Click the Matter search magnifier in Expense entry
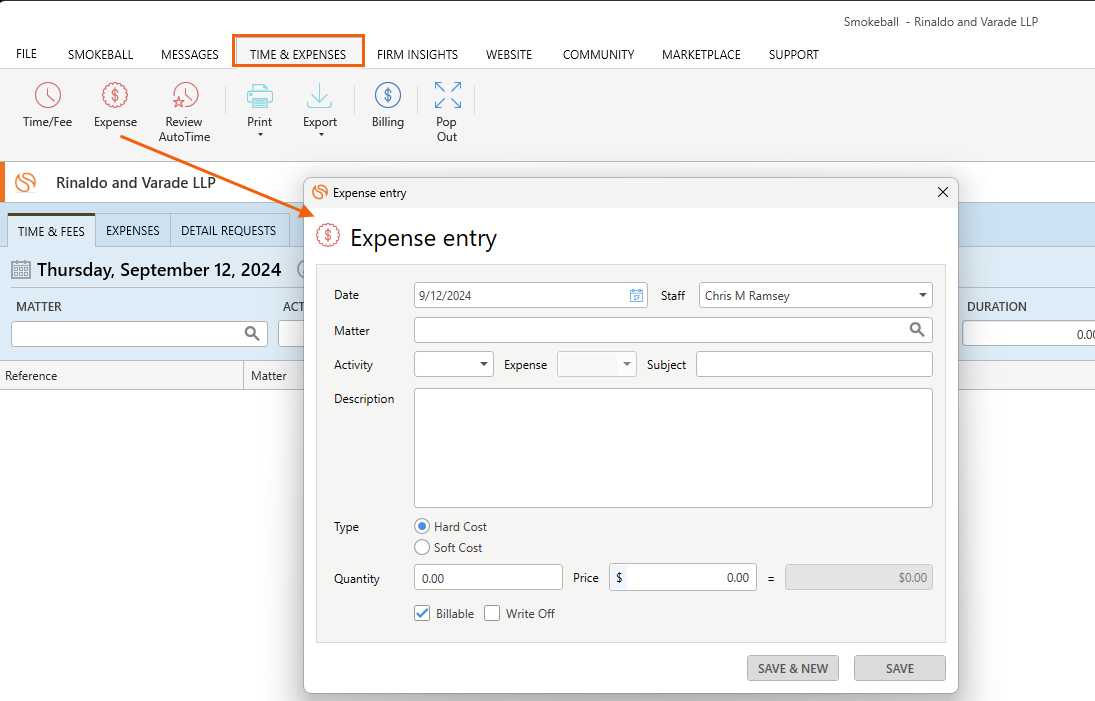 pyautogui.click(x=917, y=330)
